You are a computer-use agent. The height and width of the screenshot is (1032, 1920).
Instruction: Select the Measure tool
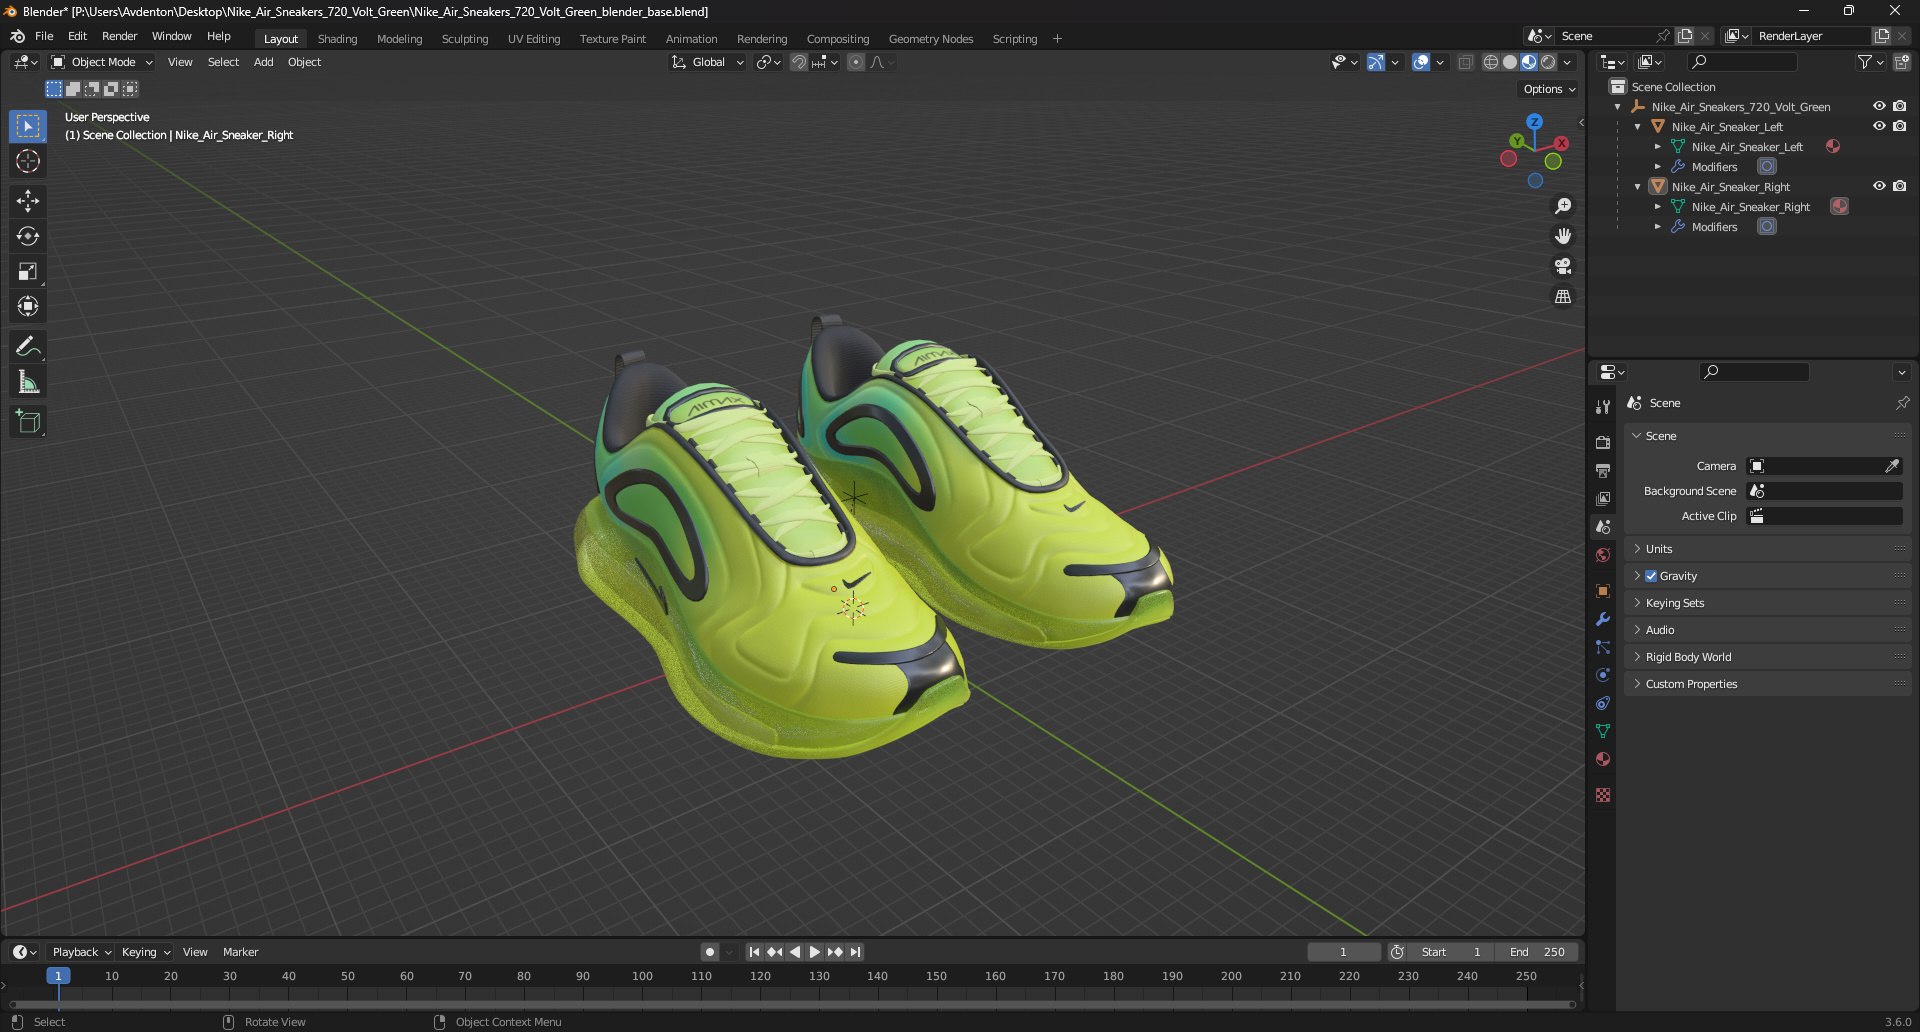(28, 382)
